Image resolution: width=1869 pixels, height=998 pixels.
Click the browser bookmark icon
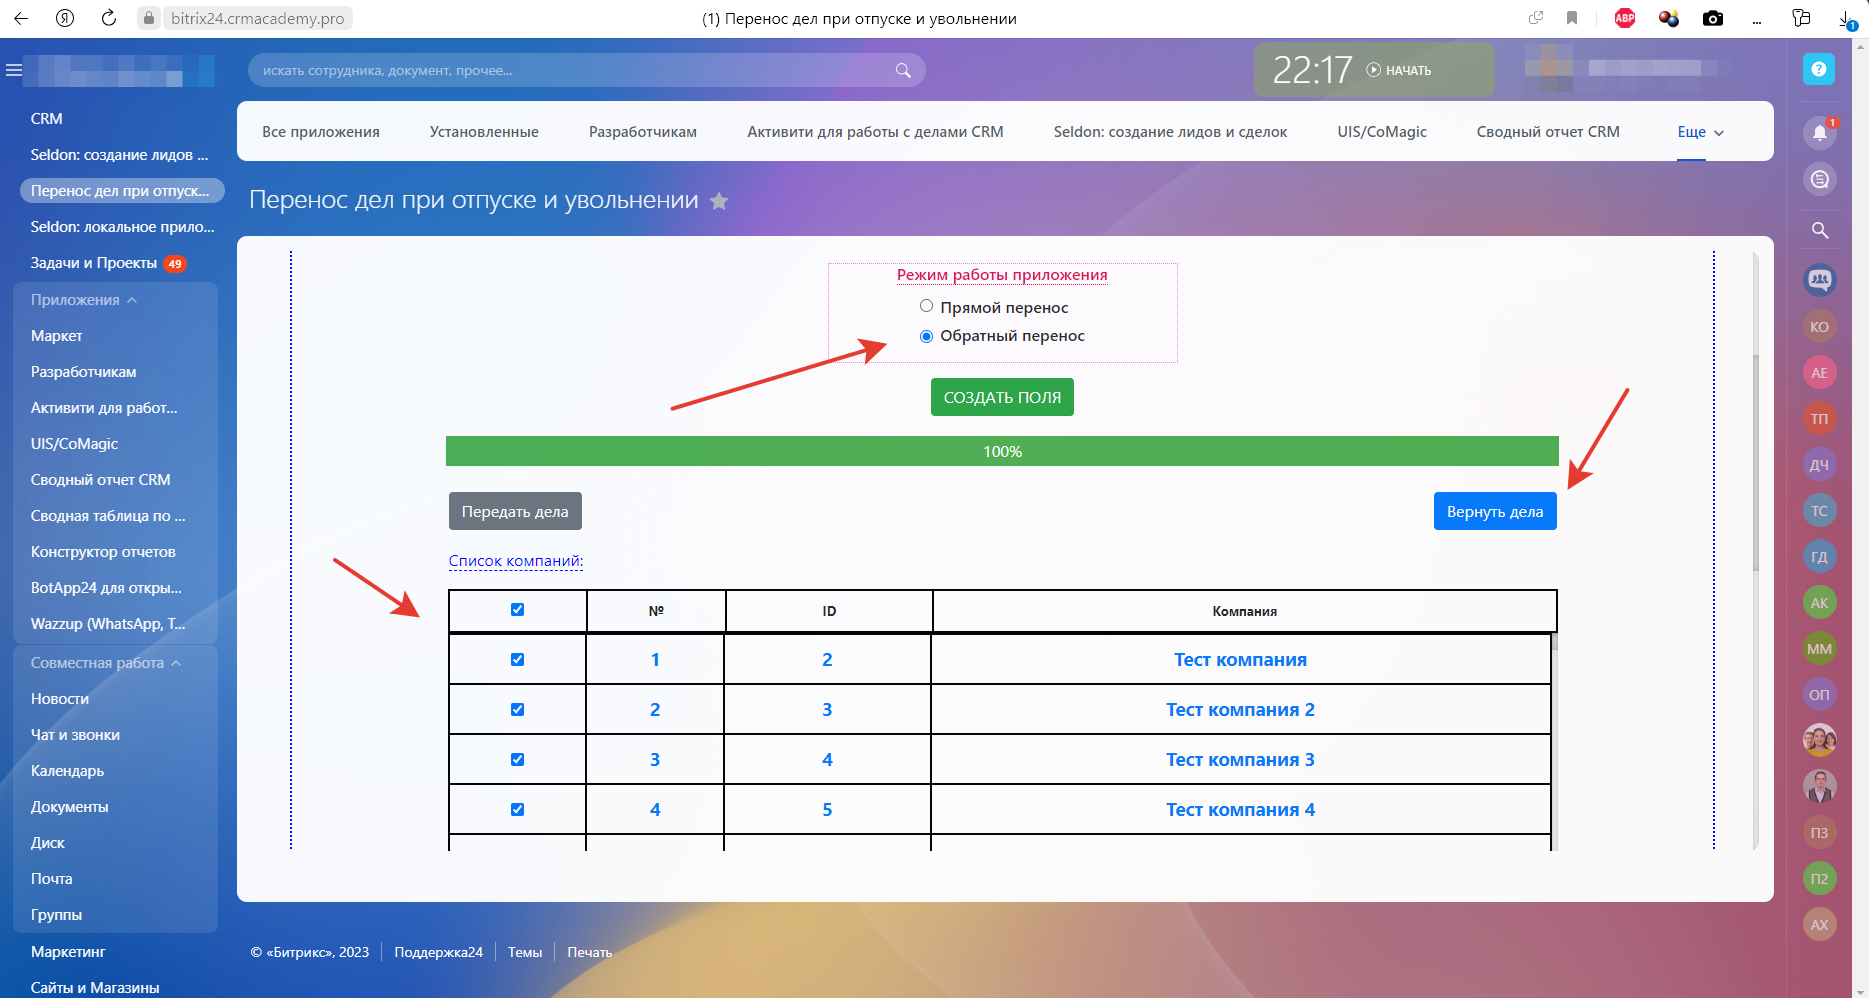pos(1572,18)
